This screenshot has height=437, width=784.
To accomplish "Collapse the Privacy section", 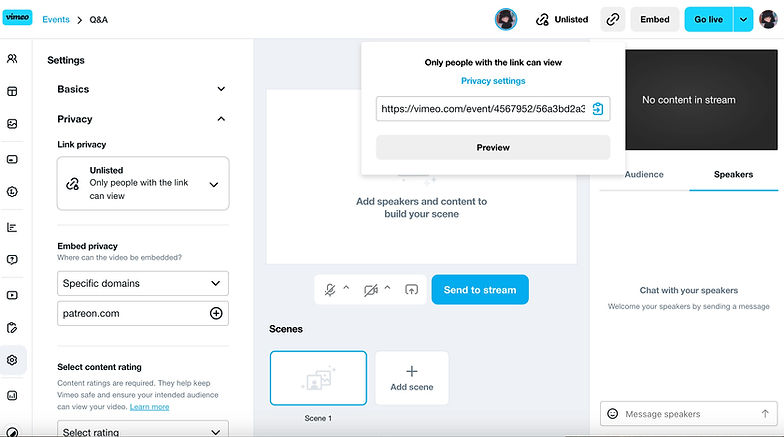I will [x=221, y=119].
